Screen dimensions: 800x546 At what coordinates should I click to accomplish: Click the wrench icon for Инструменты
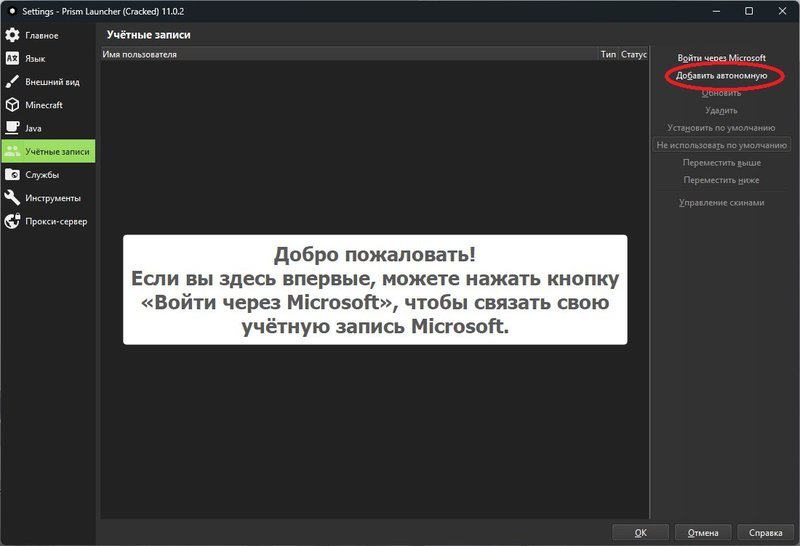point(12,198)
